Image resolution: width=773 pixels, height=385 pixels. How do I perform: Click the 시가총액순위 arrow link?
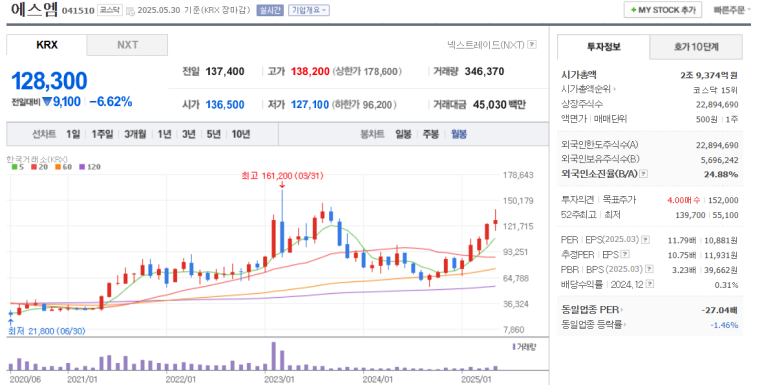point(588,90)
